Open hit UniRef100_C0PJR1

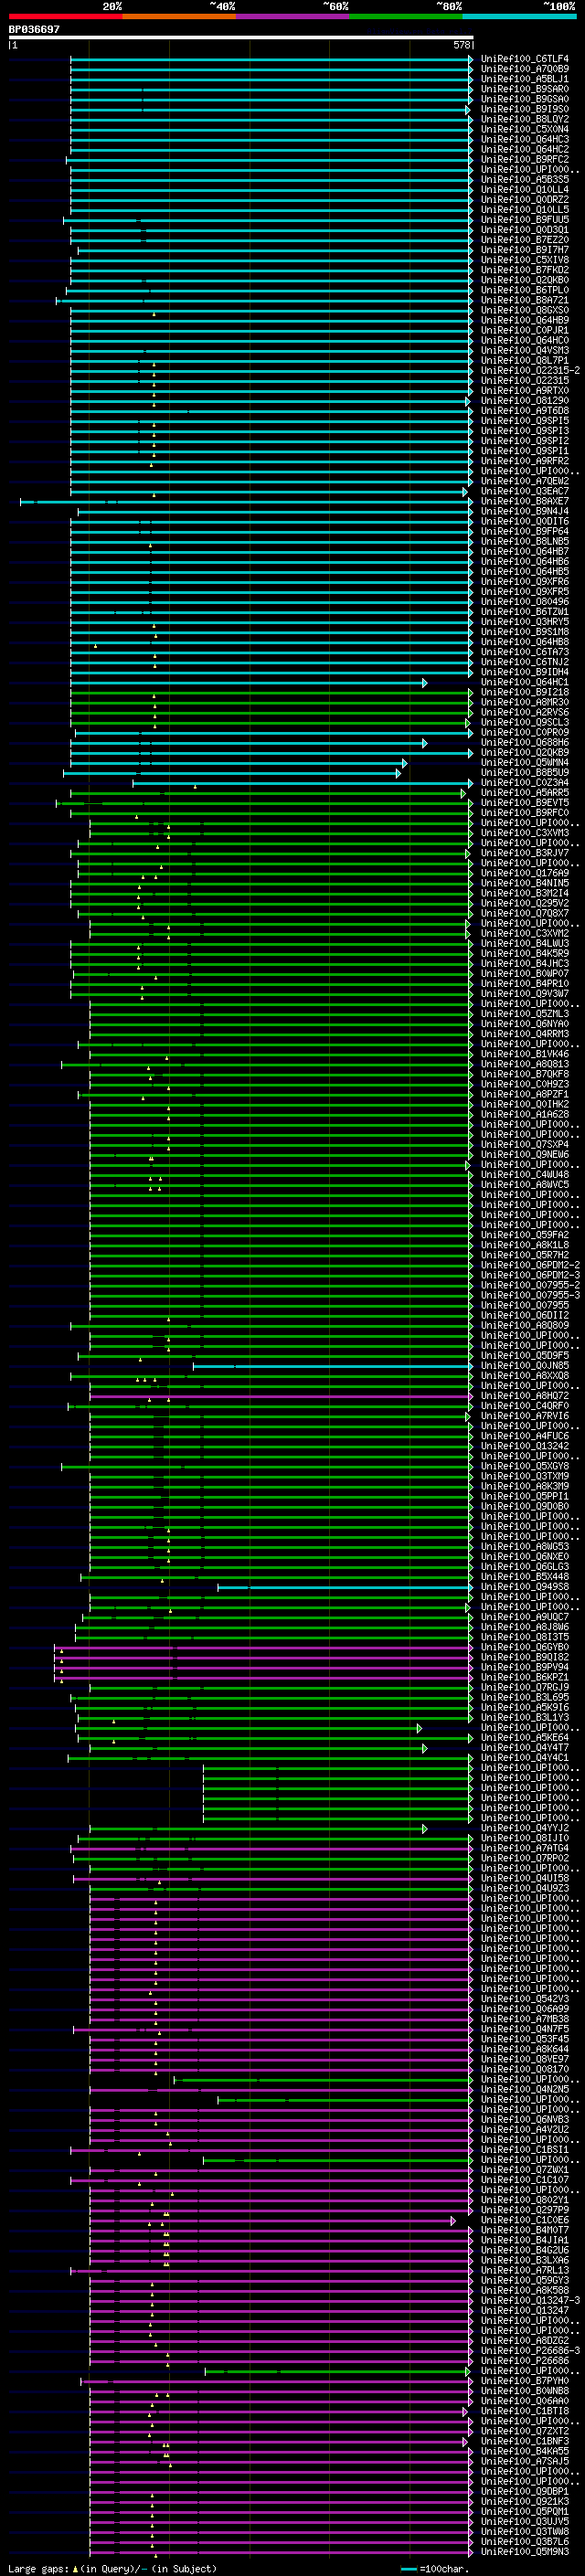click(525, 331)
